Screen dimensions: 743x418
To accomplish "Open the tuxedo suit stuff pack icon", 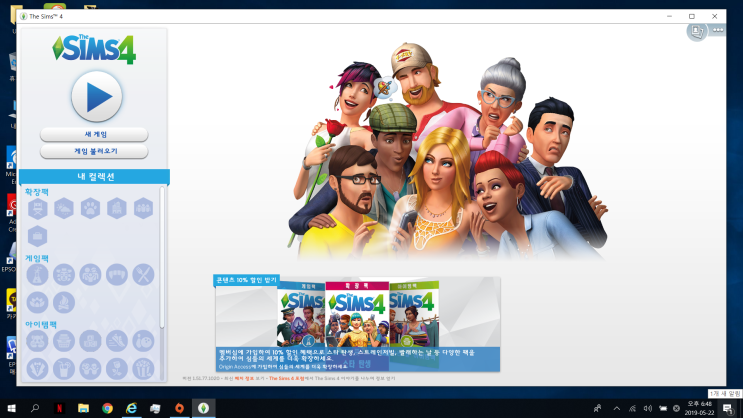I will click(x=37, y=368).
